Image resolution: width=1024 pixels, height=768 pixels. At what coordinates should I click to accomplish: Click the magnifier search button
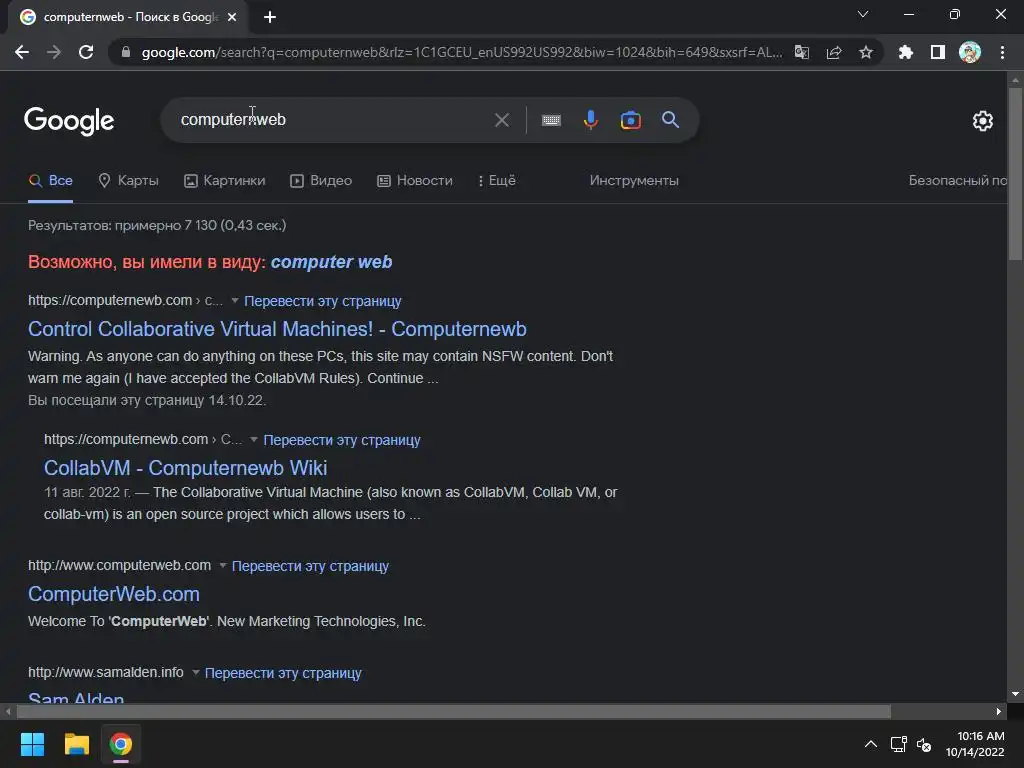[x=671, y=120]
